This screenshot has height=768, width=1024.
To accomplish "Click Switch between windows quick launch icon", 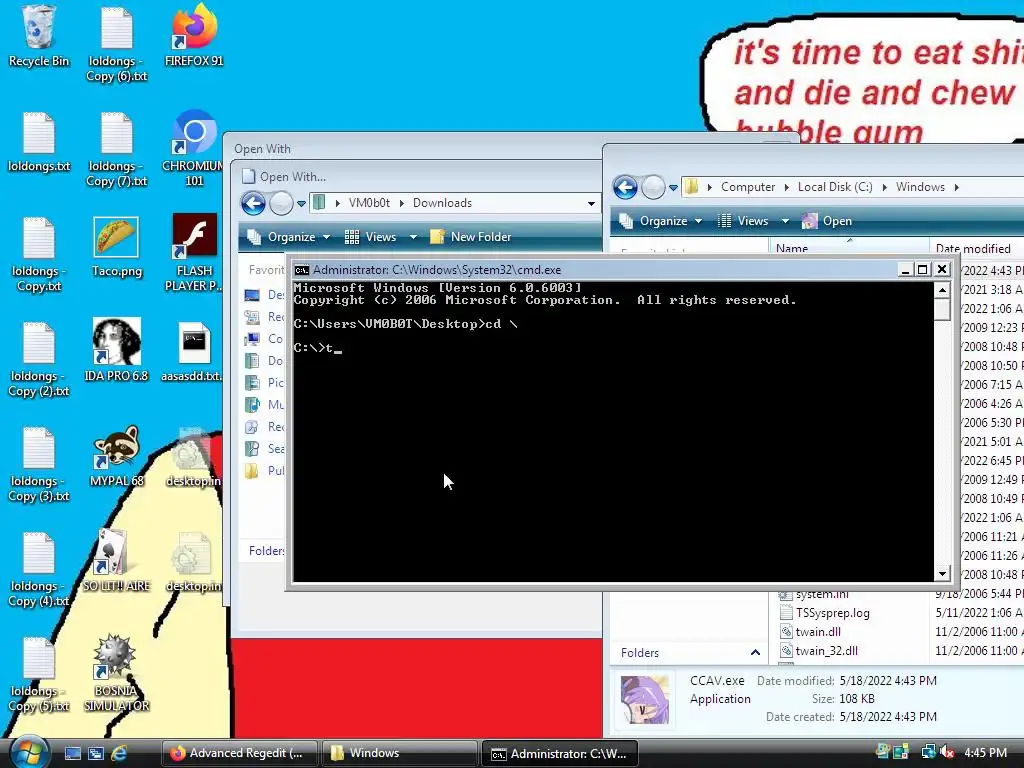I will tap(95, 754).
